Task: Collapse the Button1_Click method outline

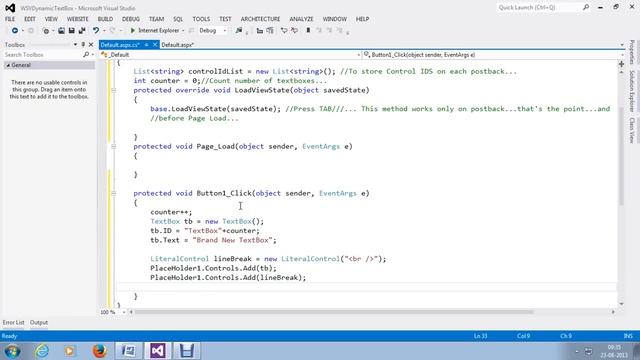Action: tap(113, 193)
